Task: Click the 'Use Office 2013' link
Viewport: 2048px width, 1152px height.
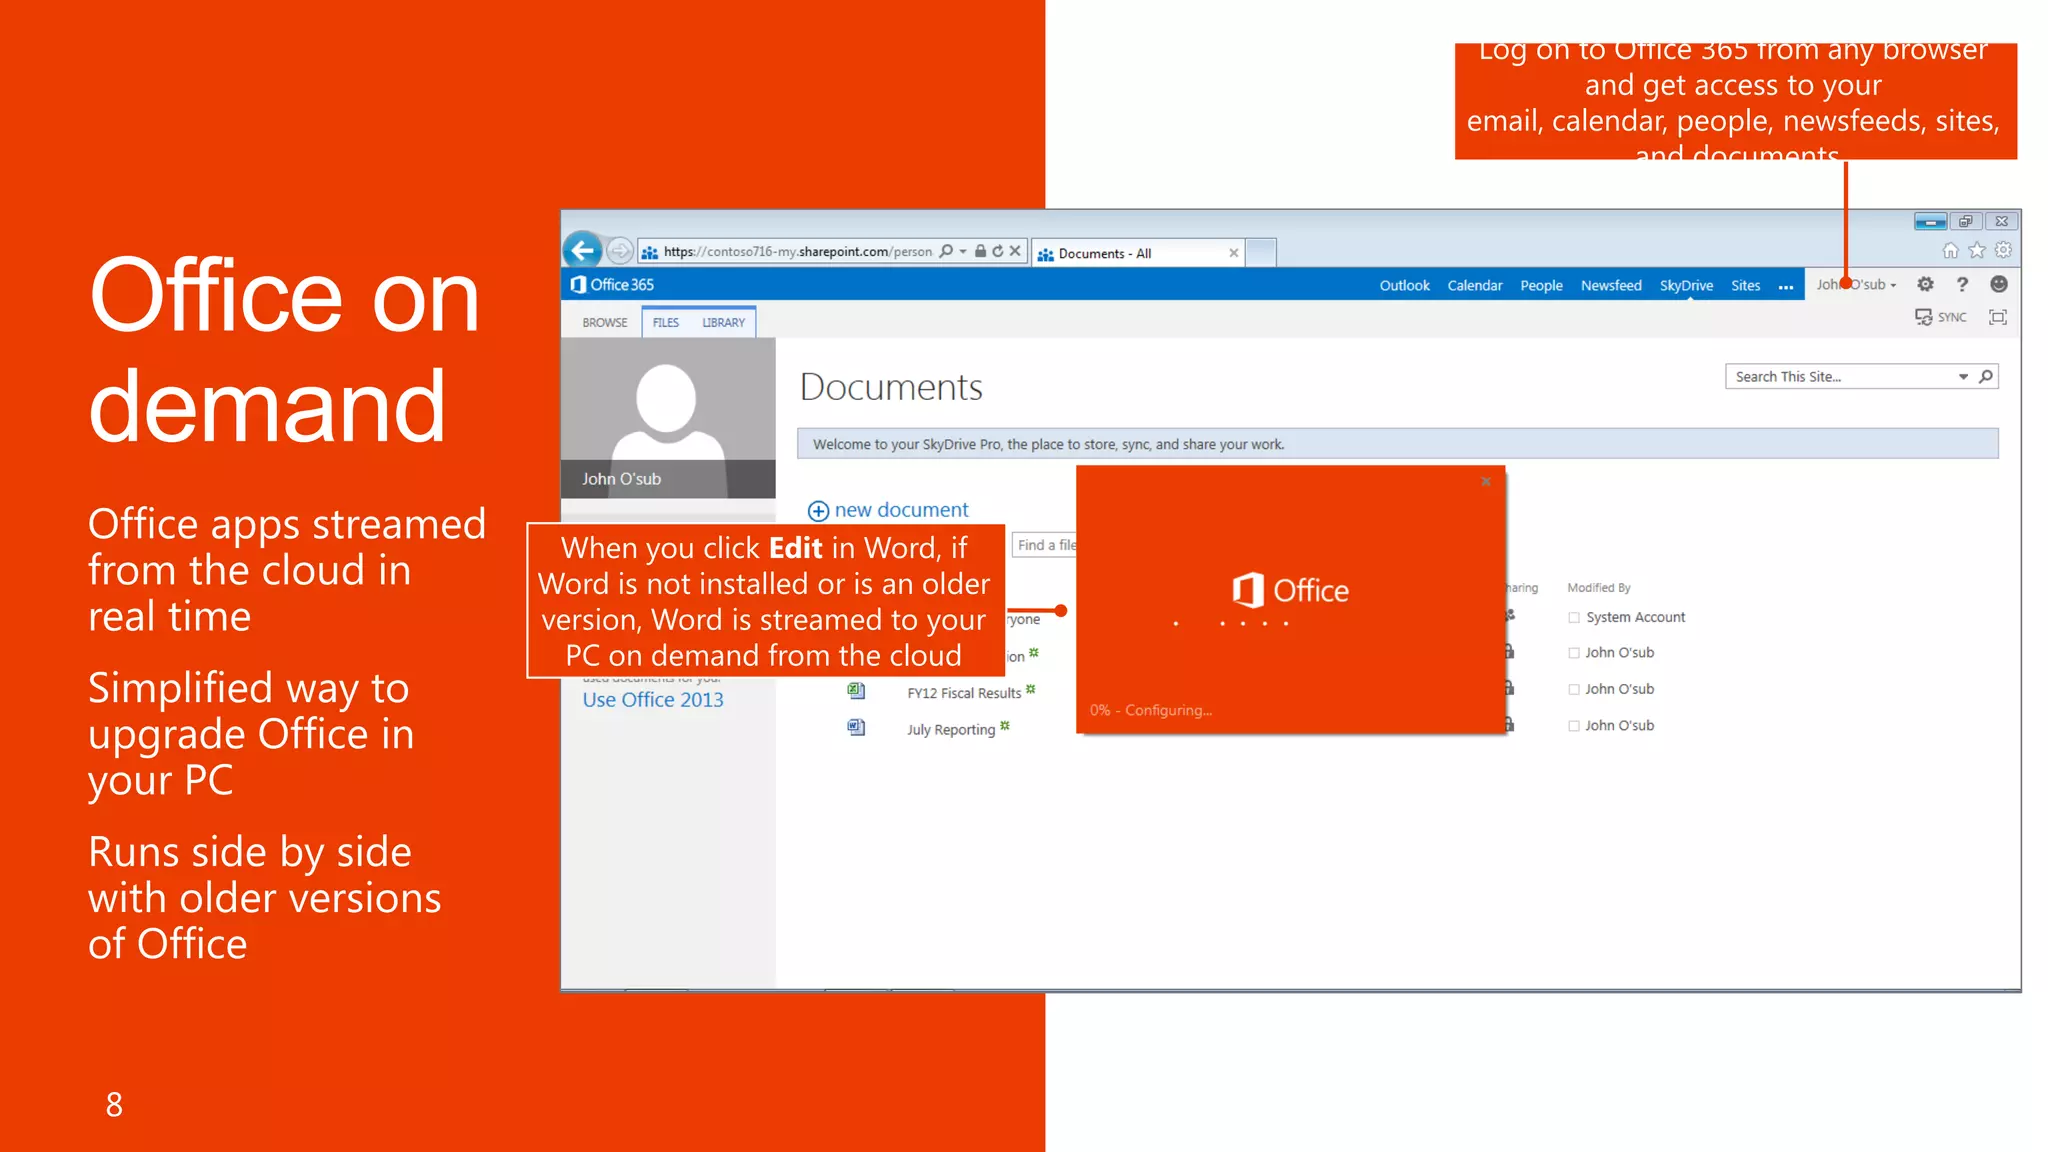Action: tap(653, 700)
